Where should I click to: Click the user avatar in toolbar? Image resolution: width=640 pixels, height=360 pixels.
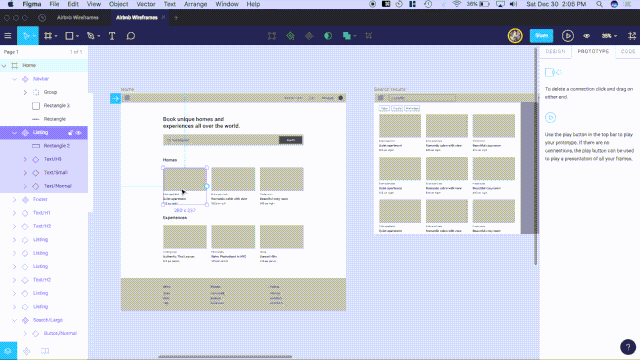coord(515,36)
